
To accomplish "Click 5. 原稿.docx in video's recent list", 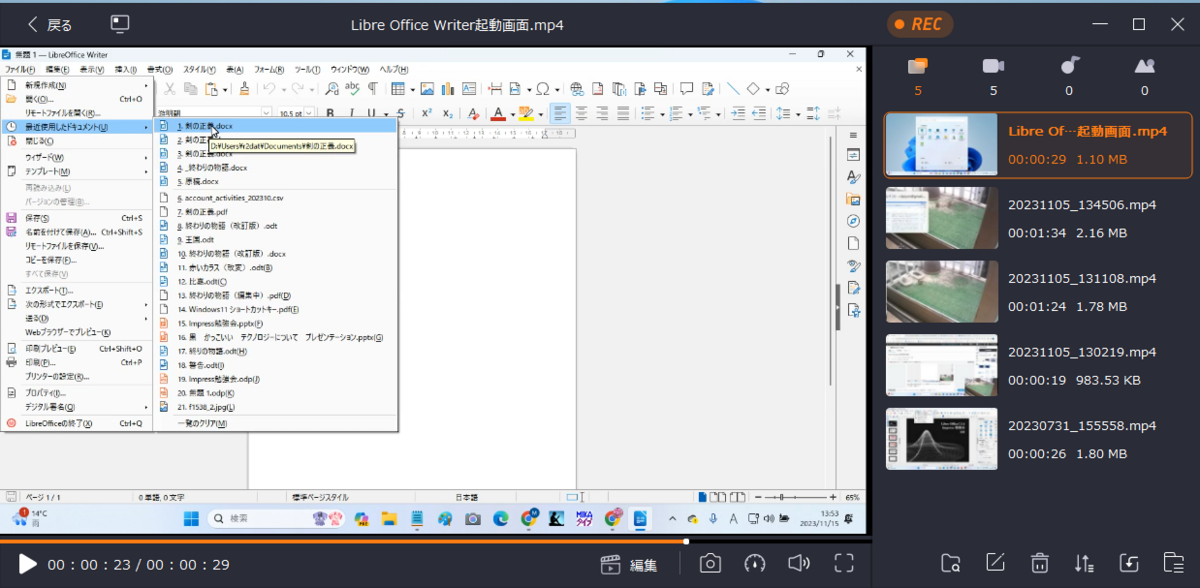I will click(197, 182).
